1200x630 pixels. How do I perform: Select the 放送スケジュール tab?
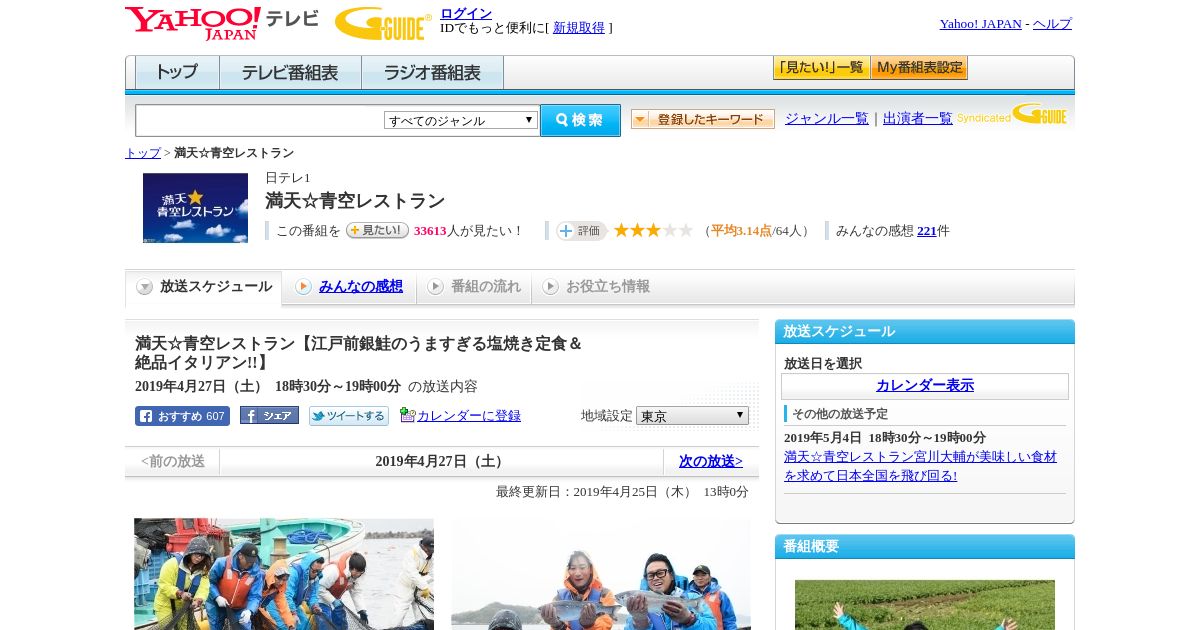click(x=204, y=287)
